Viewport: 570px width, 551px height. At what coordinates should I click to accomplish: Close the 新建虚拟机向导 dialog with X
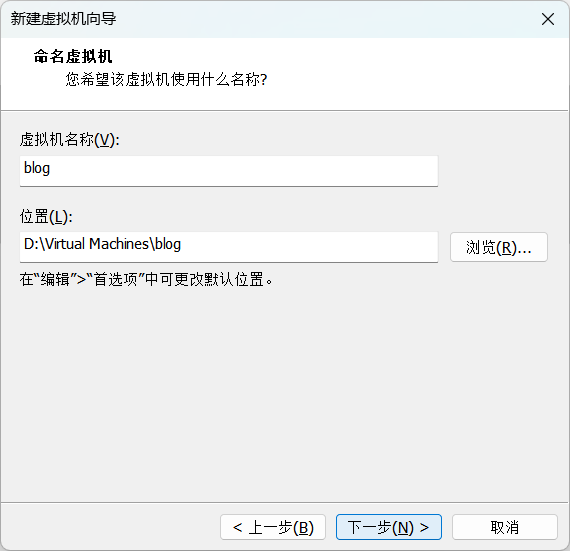coord(547,19)
